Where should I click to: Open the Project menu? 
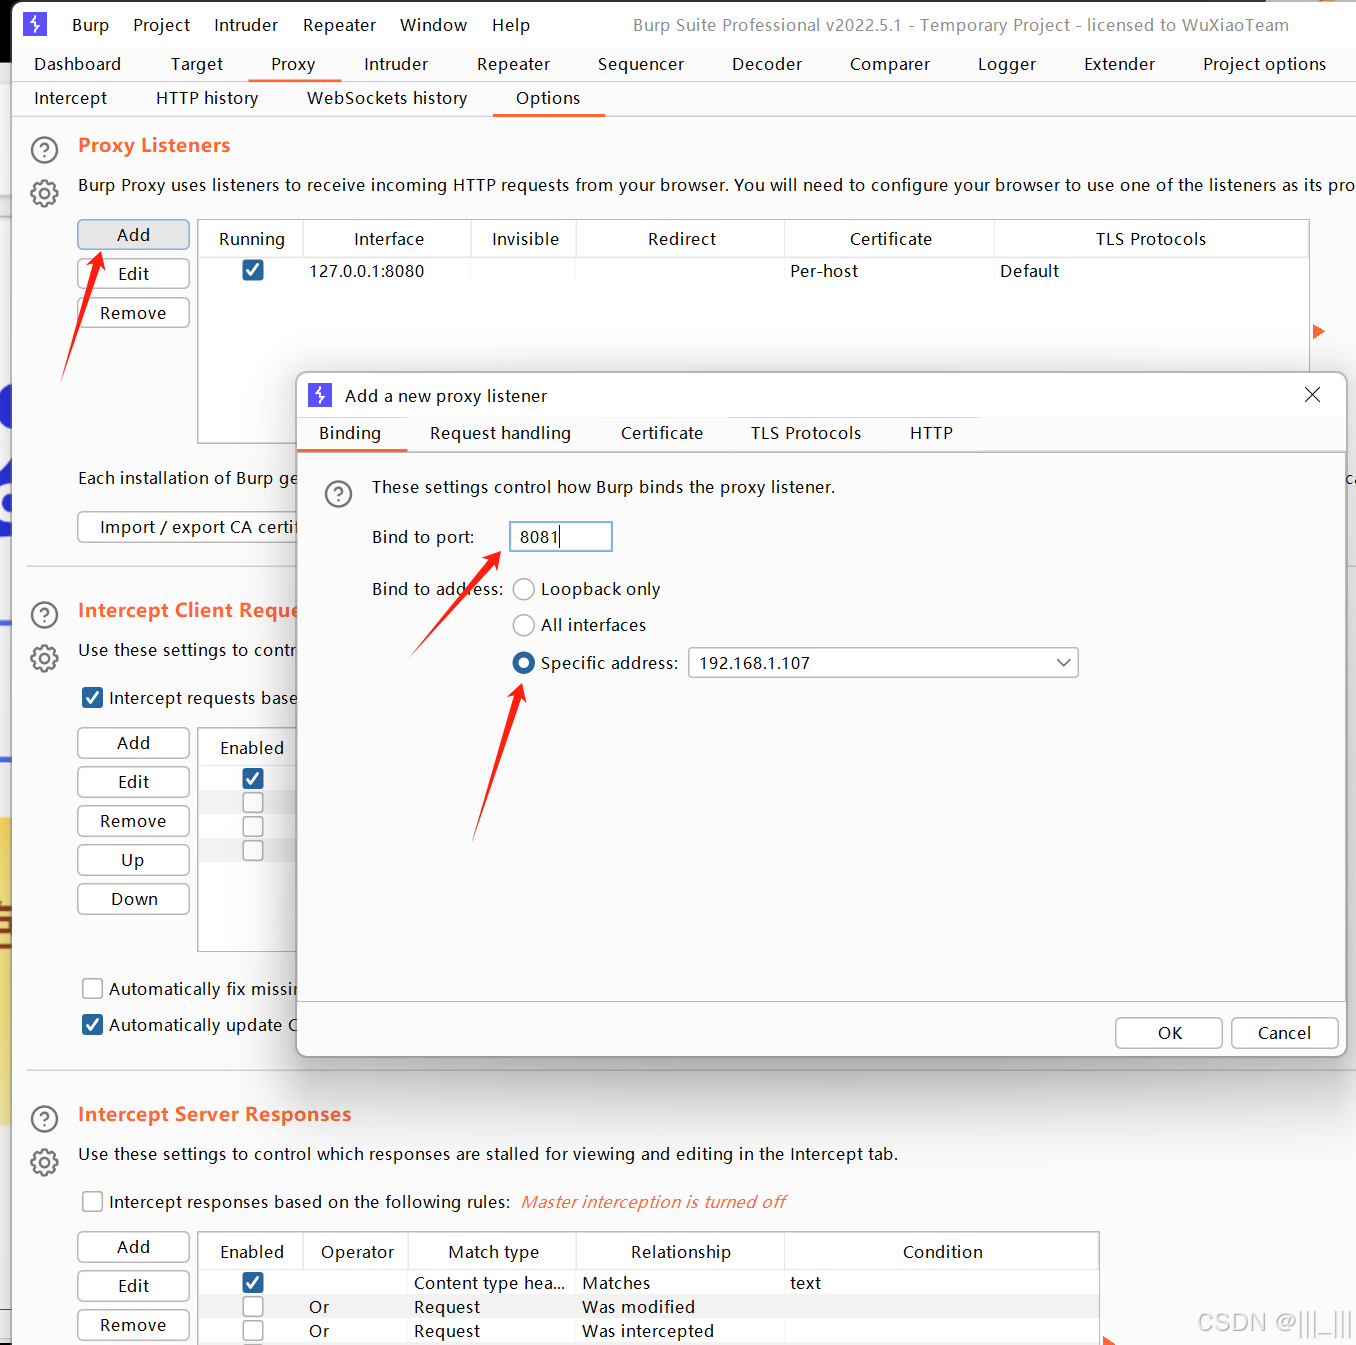click(x=161, y=25)
